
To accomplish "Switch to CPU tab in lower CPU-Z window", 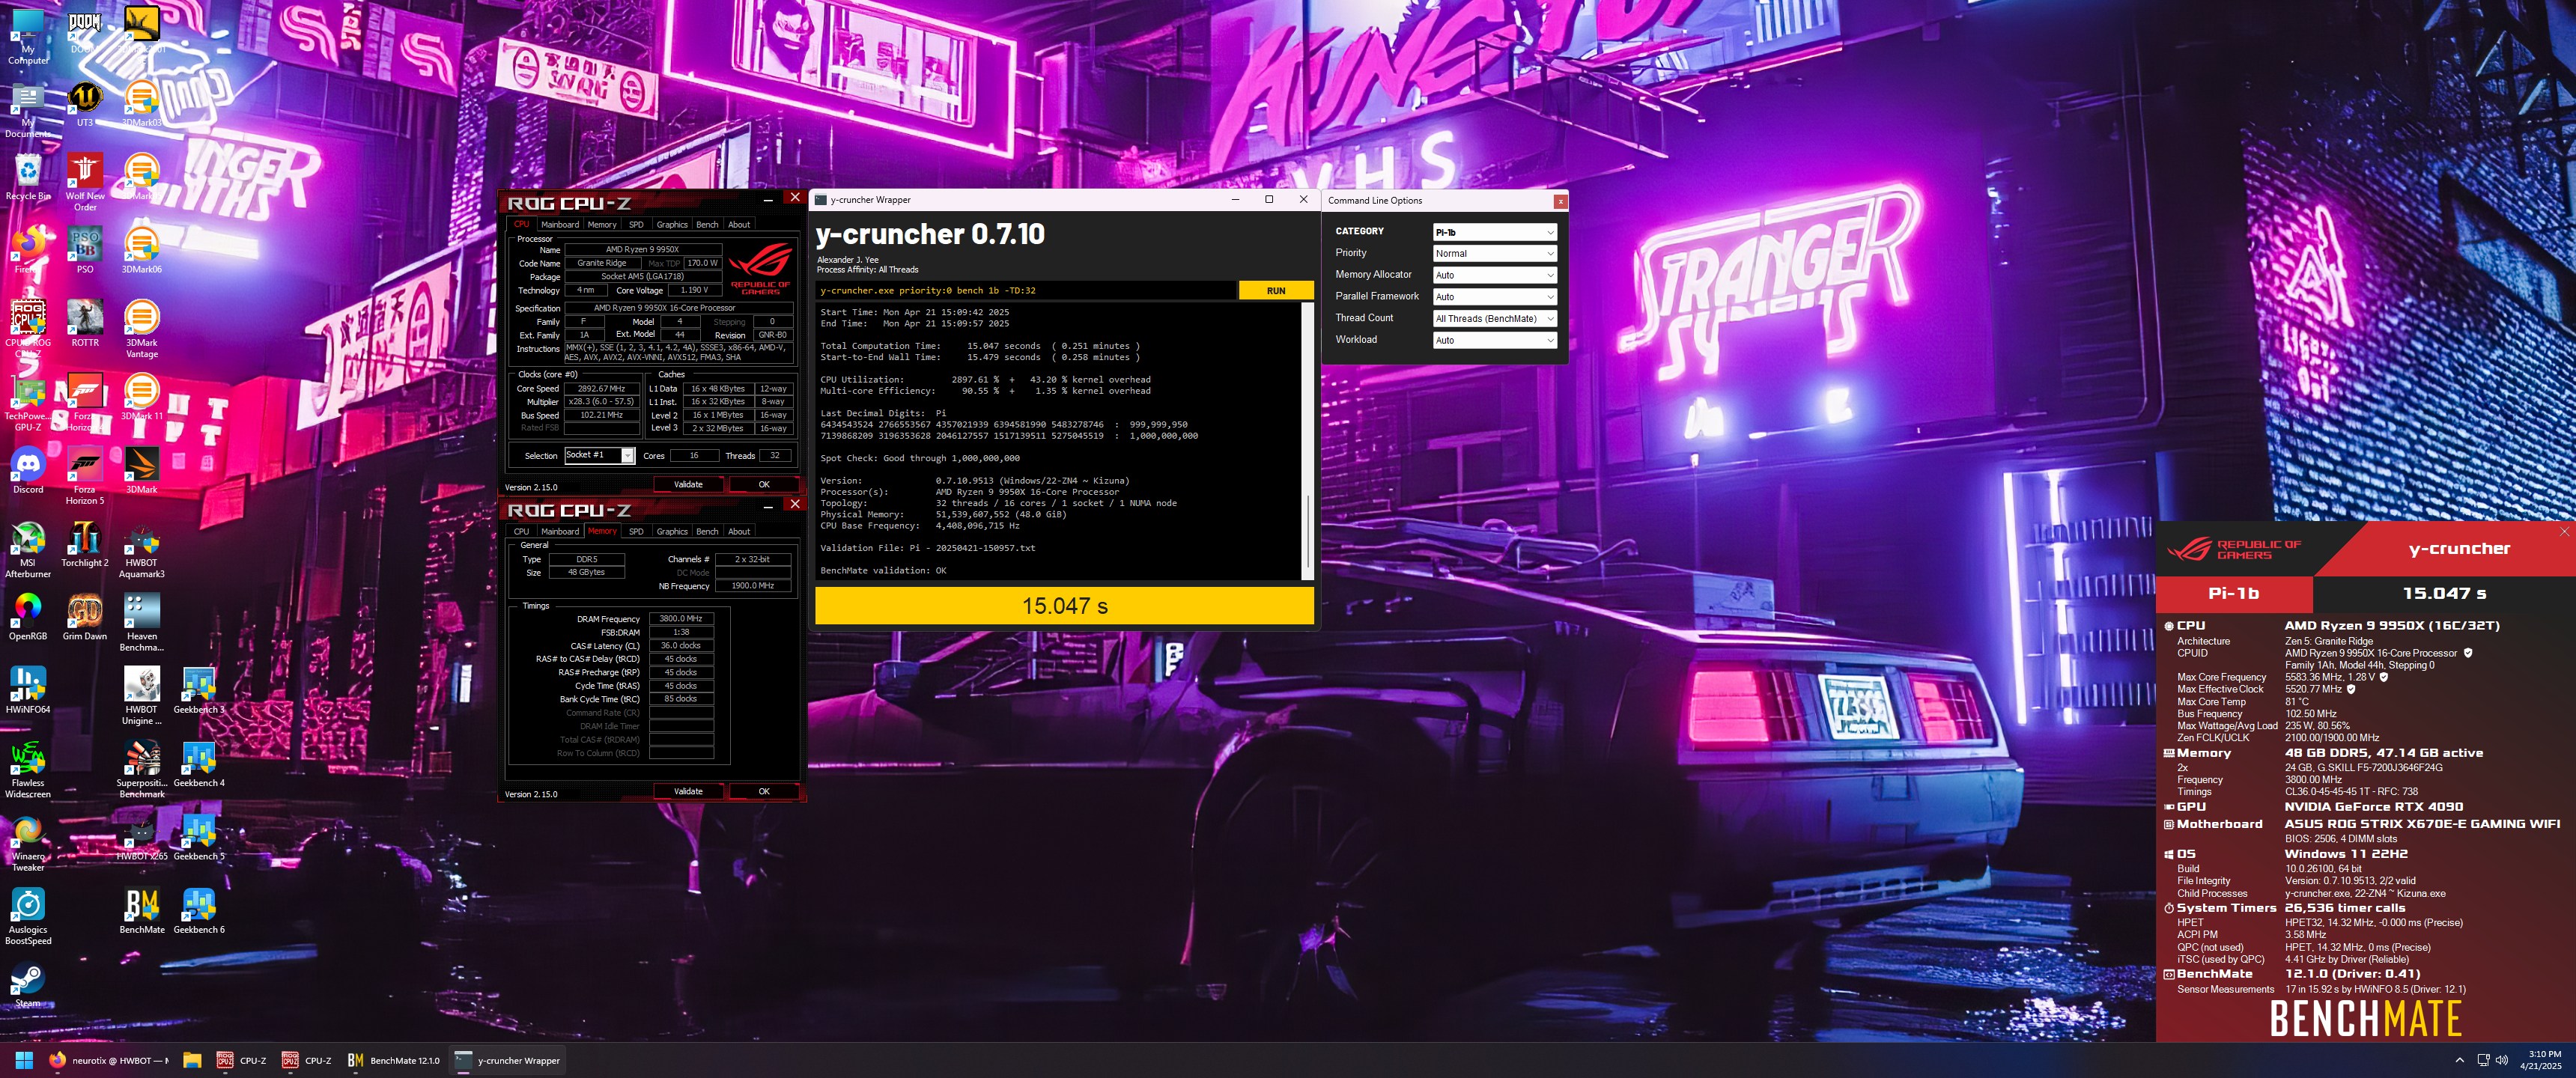I will [521, 532].
